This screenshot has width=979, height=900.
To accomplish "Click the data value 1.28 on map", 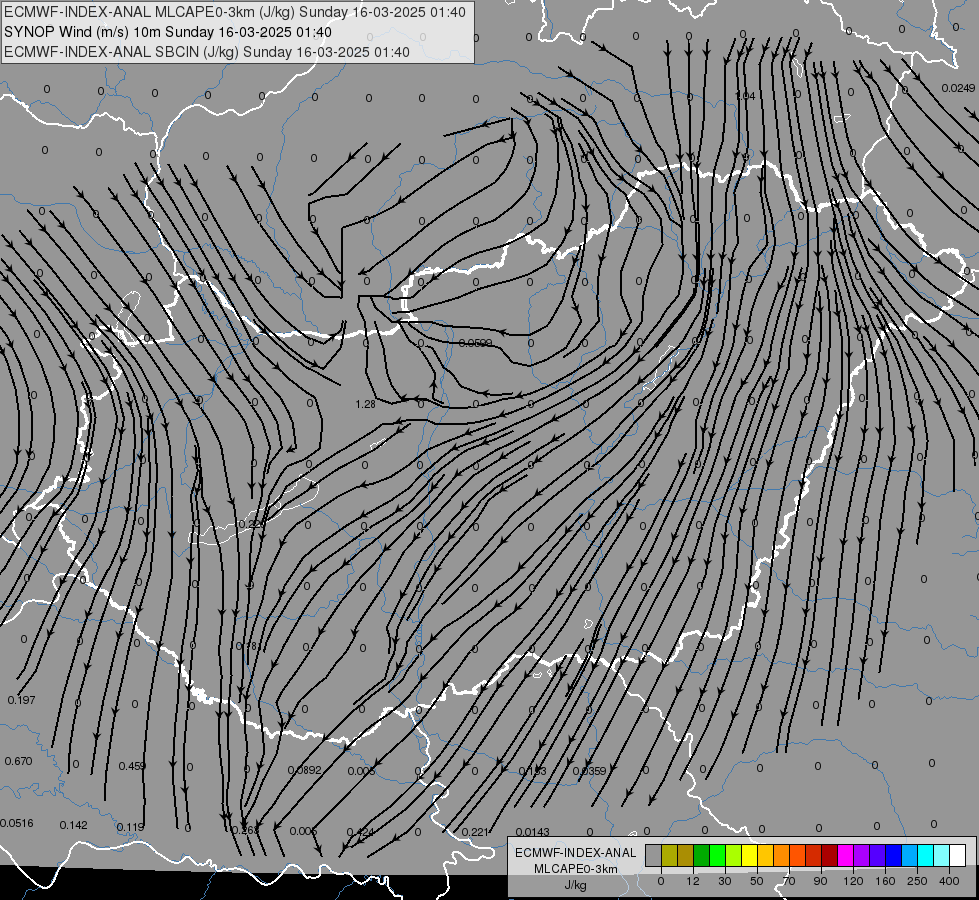I will [x=365, y=404].
